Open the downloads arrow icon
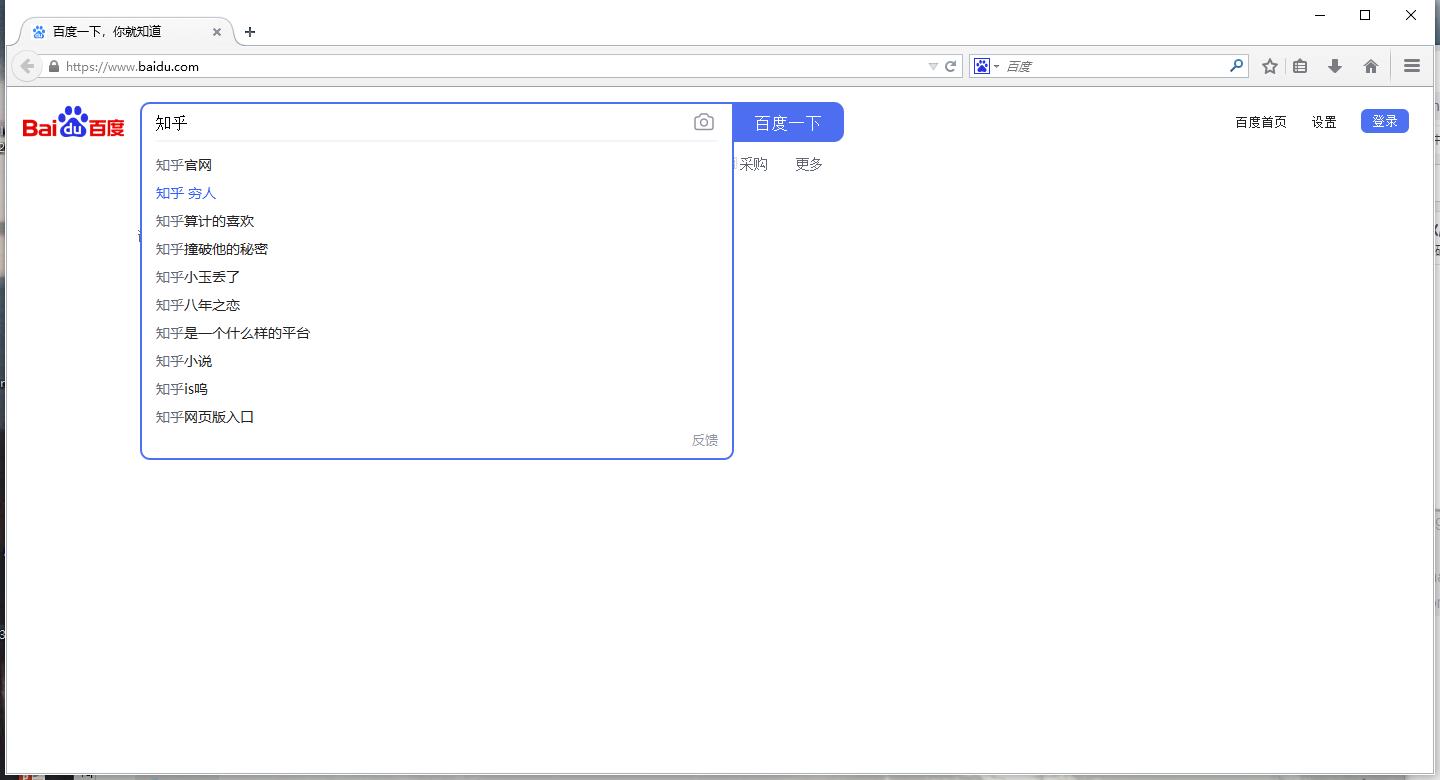The width and height of the screenshot is (1440, 780). pos(1334,66)
